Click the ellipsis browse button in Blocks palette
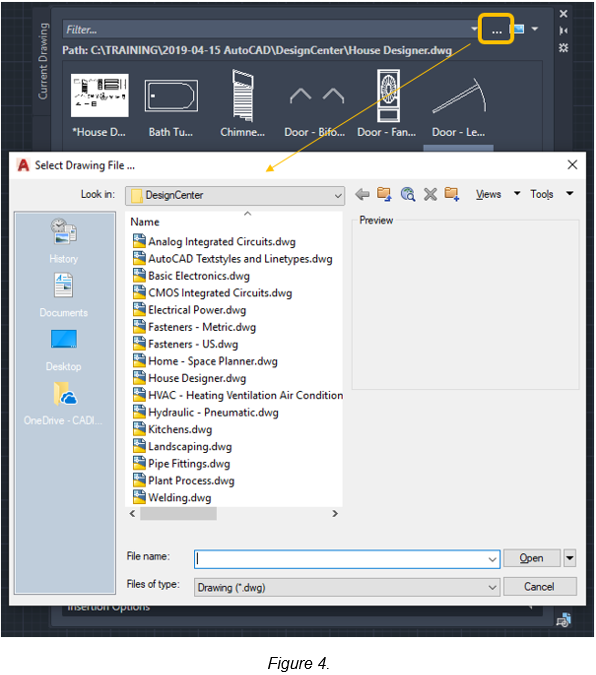This screenshot has height=675, width=596. coord(496,29)
